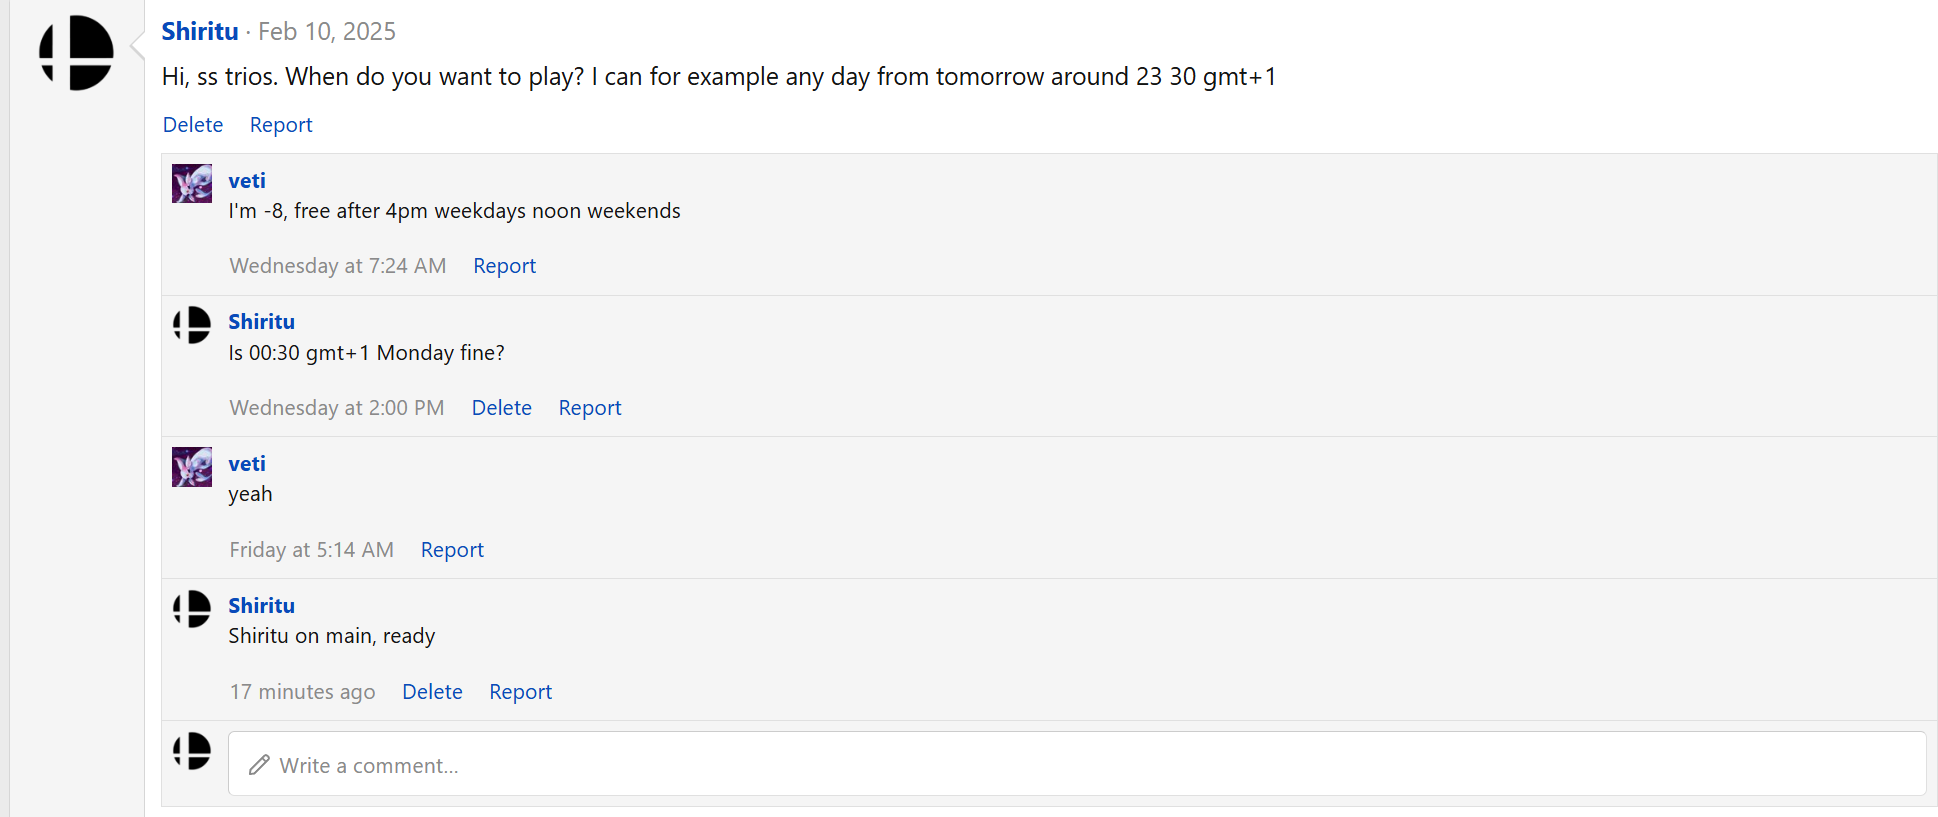
Task: Report the "Shiritu on main, ready" comment
Action: point(520,692)
